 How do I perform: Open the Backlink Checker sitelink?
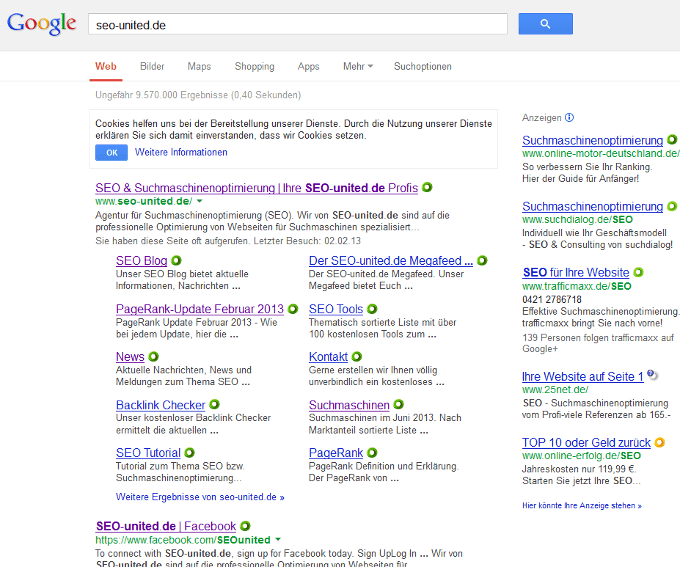point(160,405)
